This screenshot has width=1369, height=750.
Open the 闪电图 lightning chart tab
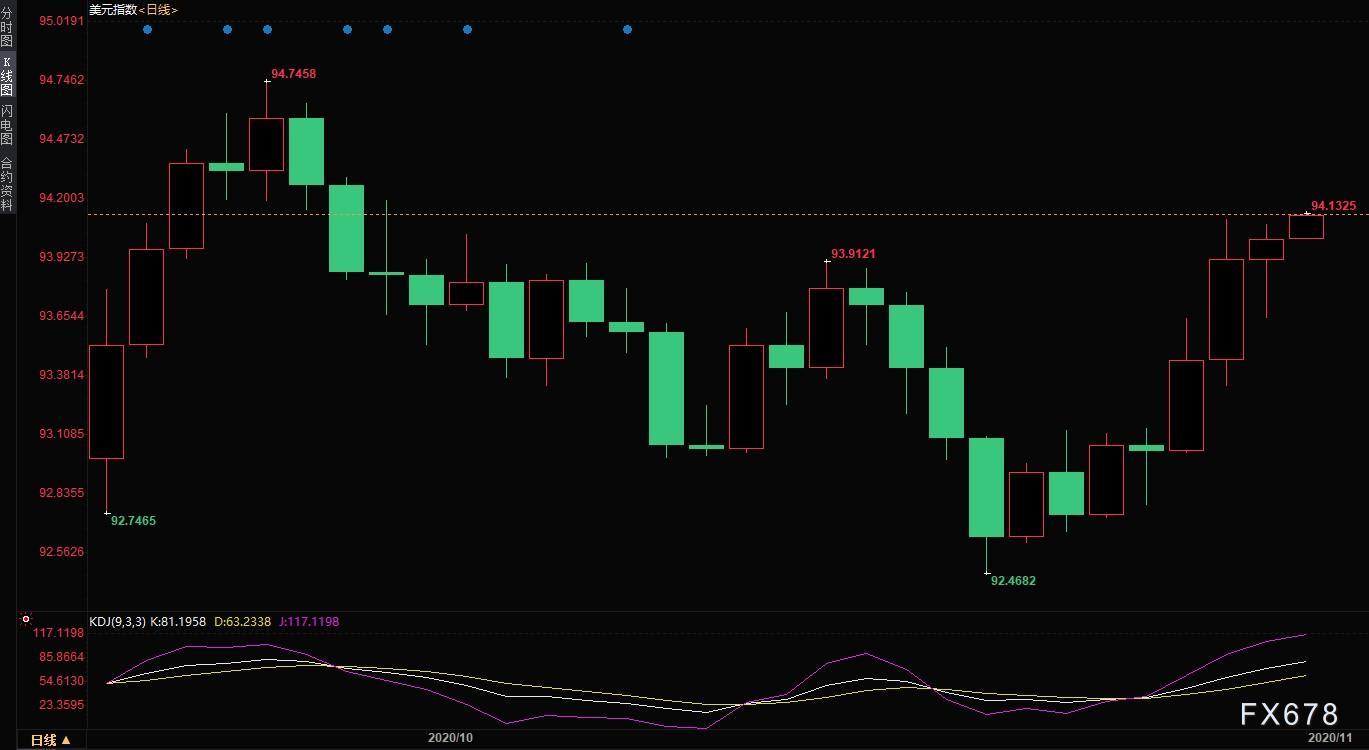coord(7,125)
